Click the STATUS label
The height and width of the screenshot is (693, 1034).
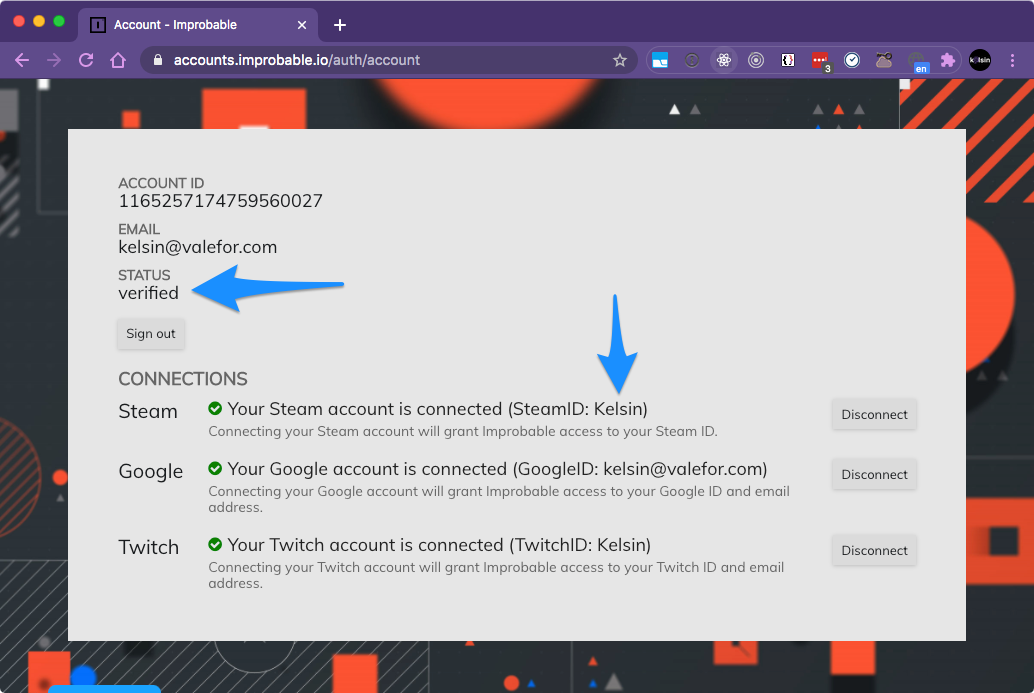(144, 275)
